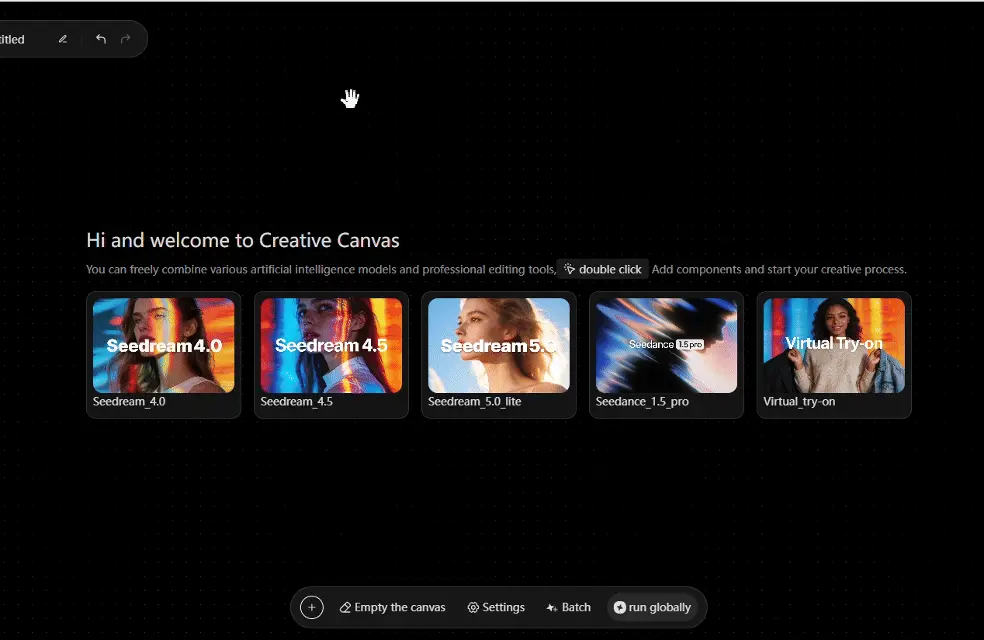The width and height of the screenshot is (984, 640).
Task: Click the Virtual_try-on label
Action: click(799, 402)
